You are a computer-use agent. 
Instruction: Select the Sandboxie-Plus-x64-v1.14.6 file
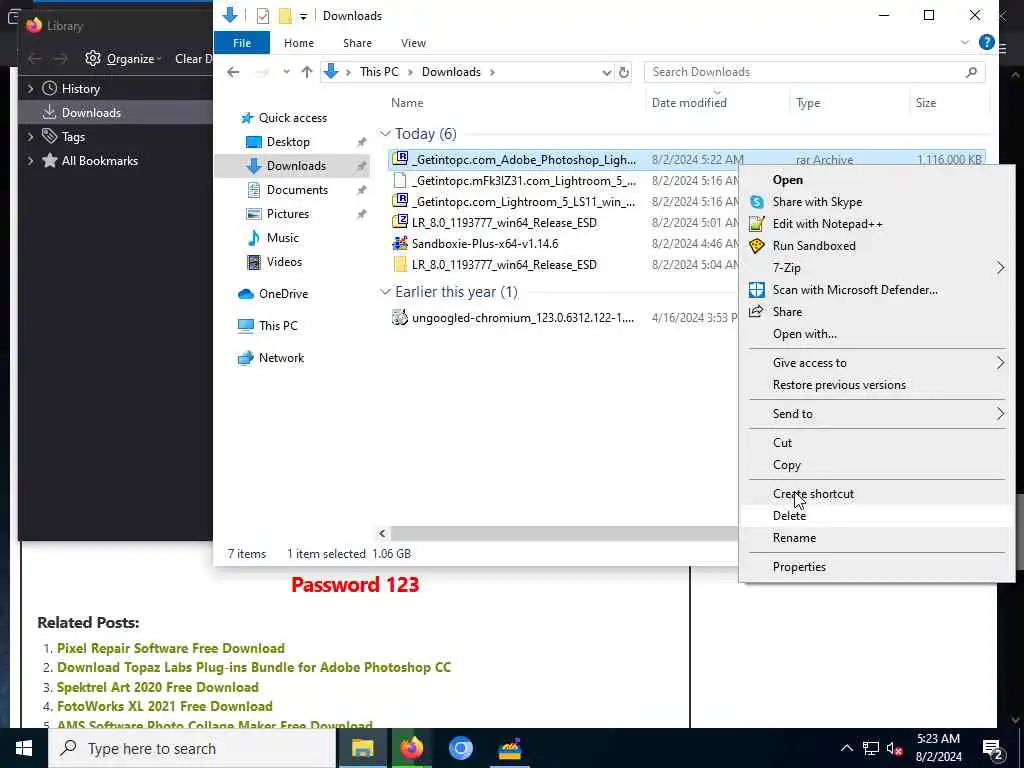(485, 244)
